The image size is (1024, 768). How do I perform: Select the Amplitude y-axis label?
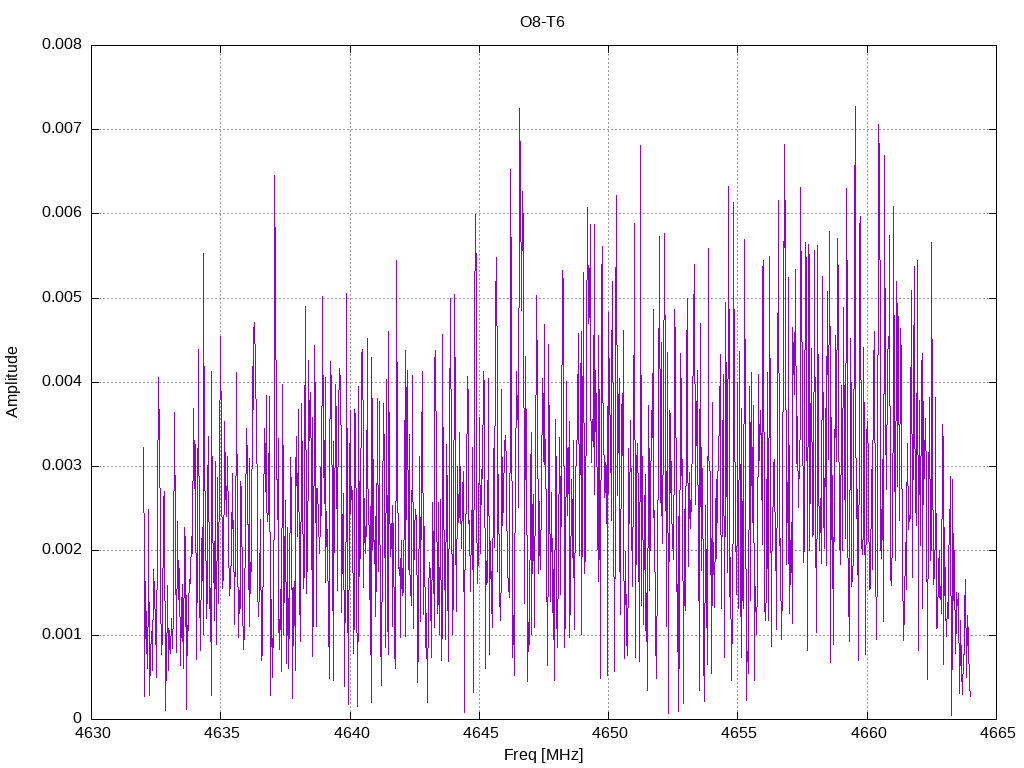coord(12,382)
